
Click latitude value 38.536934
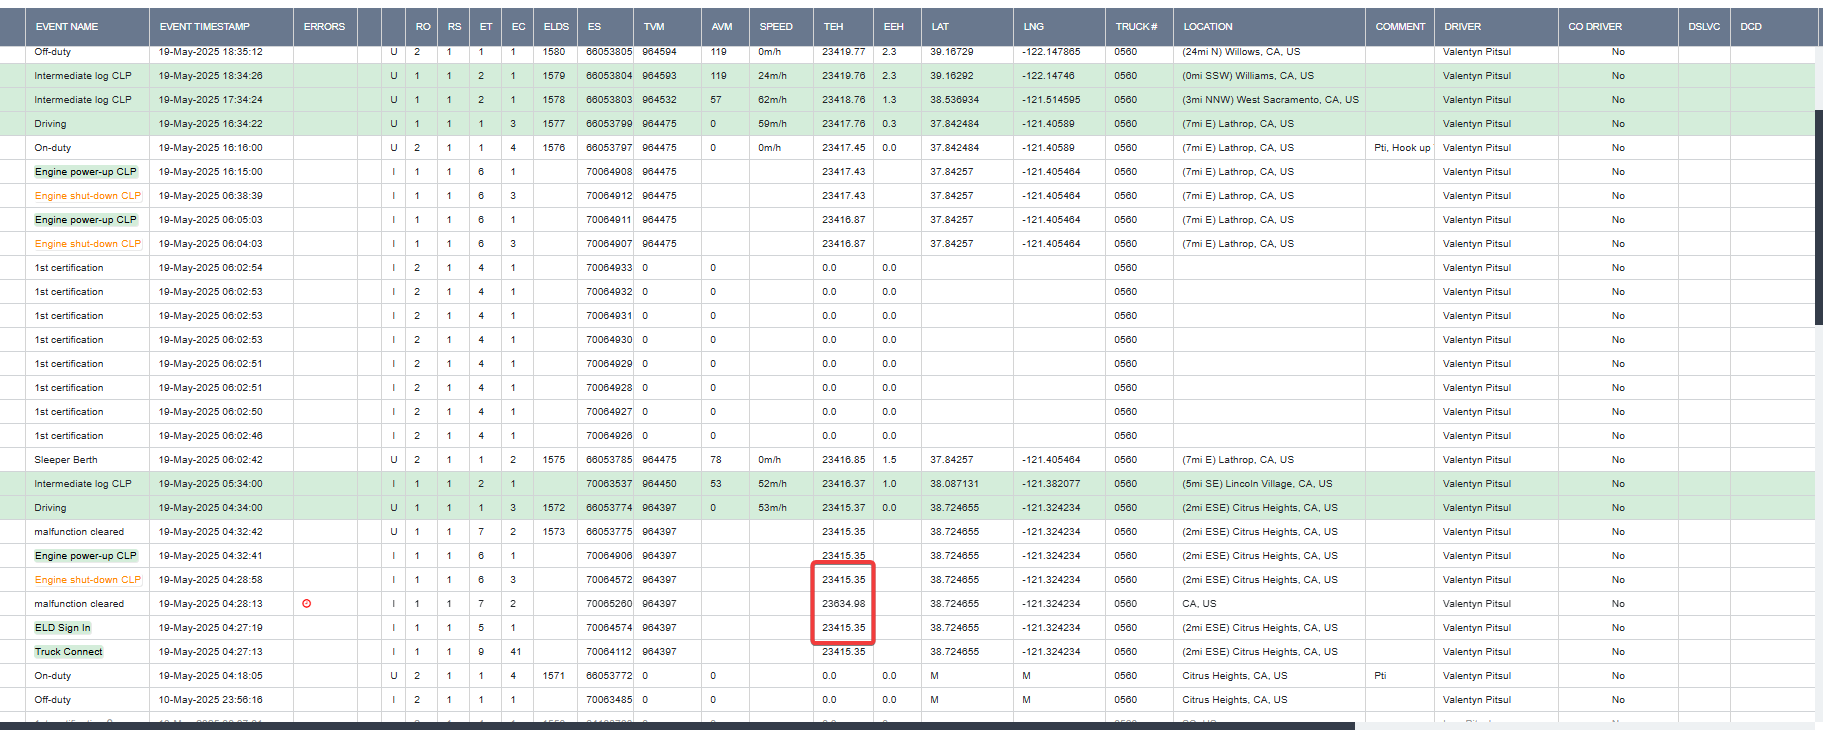pyautogui.click(x=955, y=100)
